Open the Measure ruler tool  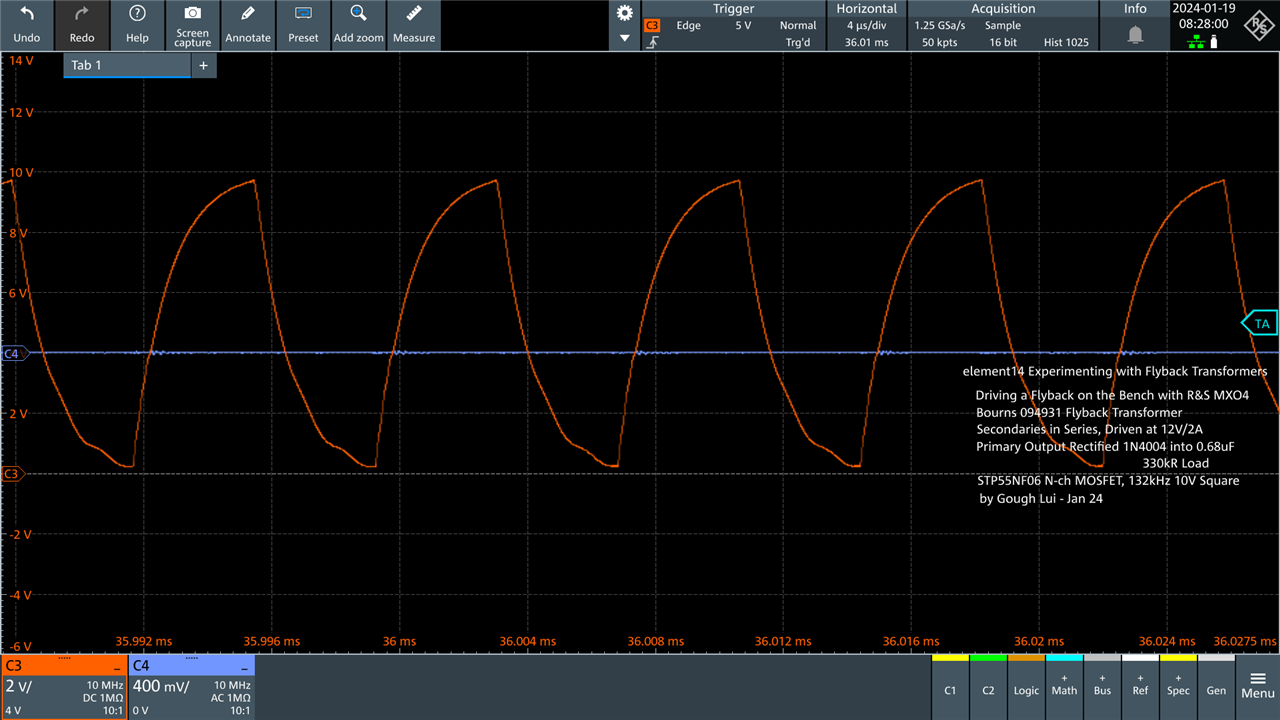(x=414, y=25)
